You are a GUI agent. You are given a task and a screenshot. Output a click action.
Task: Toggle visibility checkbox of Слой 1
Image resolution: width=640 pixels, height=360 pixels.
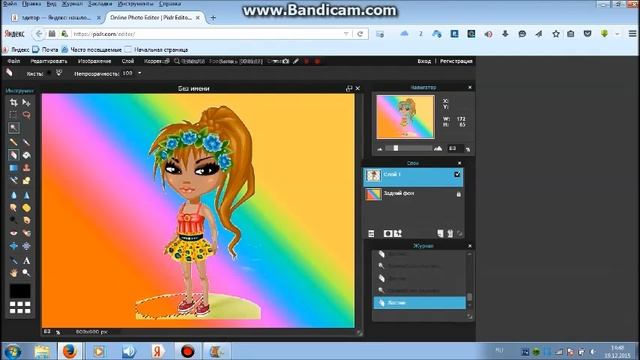(x=457, y=174)
